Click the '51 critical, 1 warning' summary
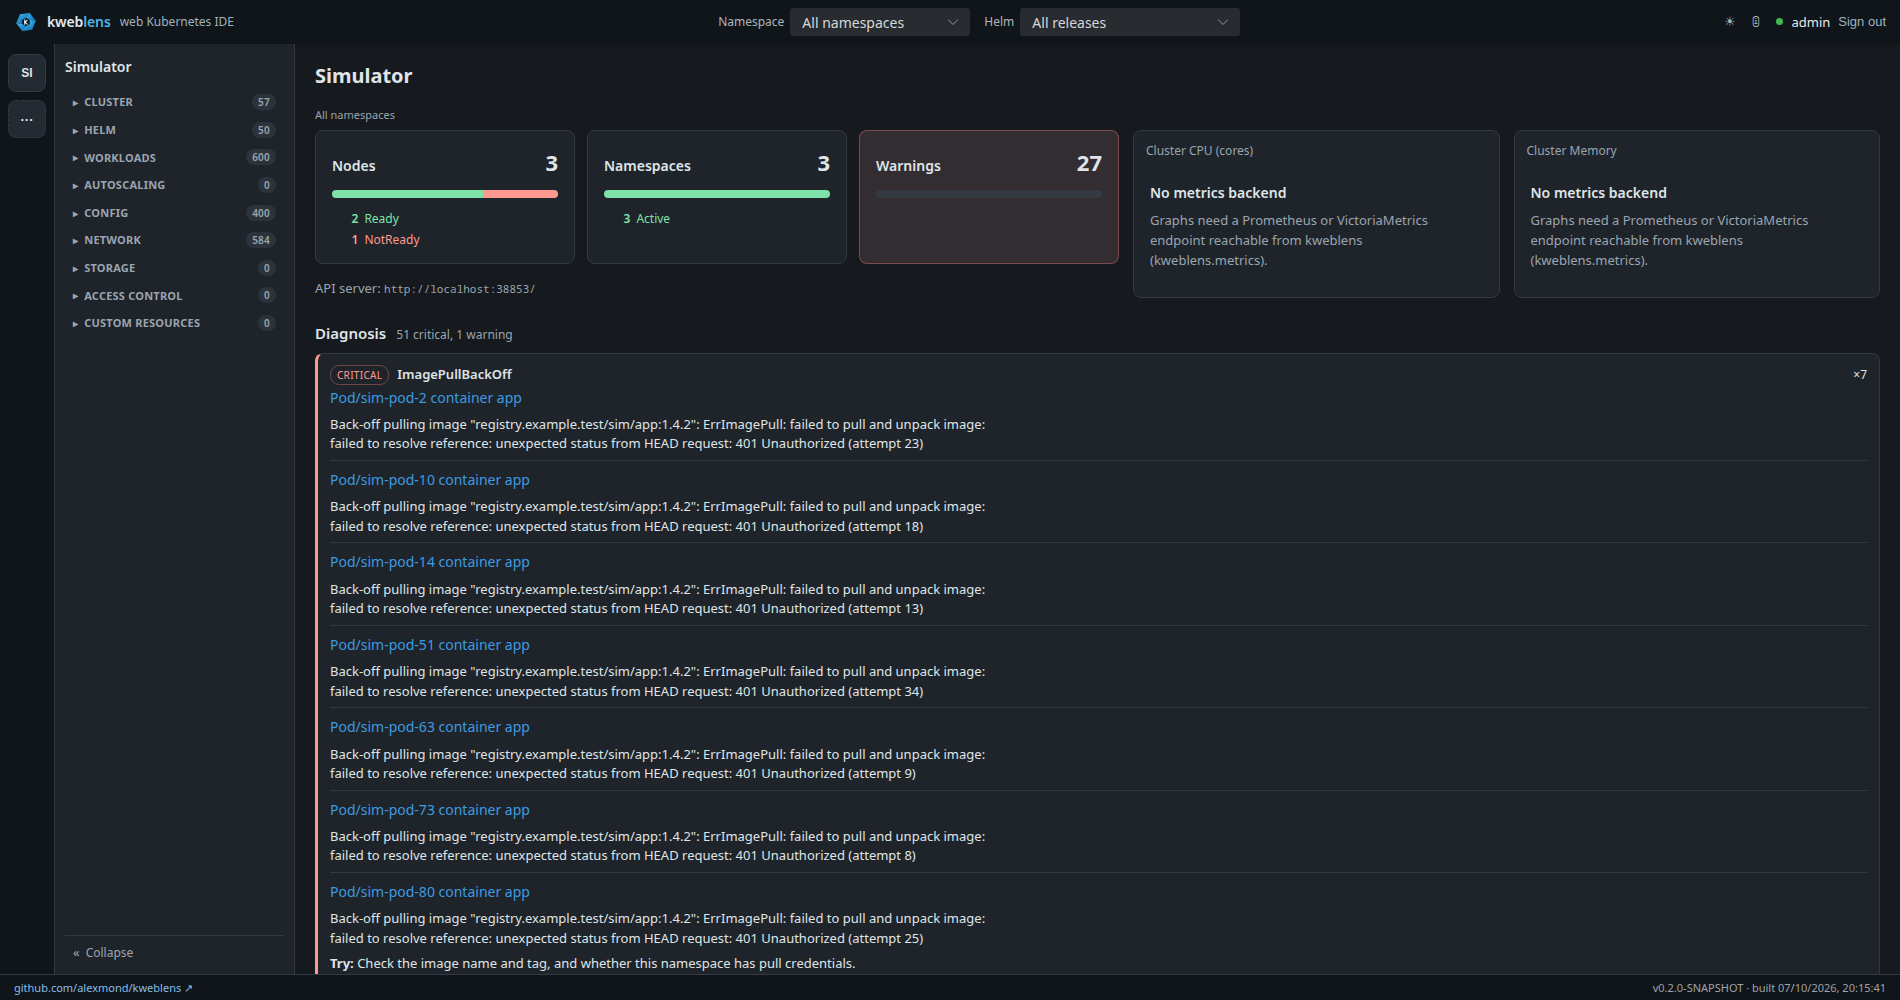This screenshot has height=1000, width=1900. click(x=454, y=335)
